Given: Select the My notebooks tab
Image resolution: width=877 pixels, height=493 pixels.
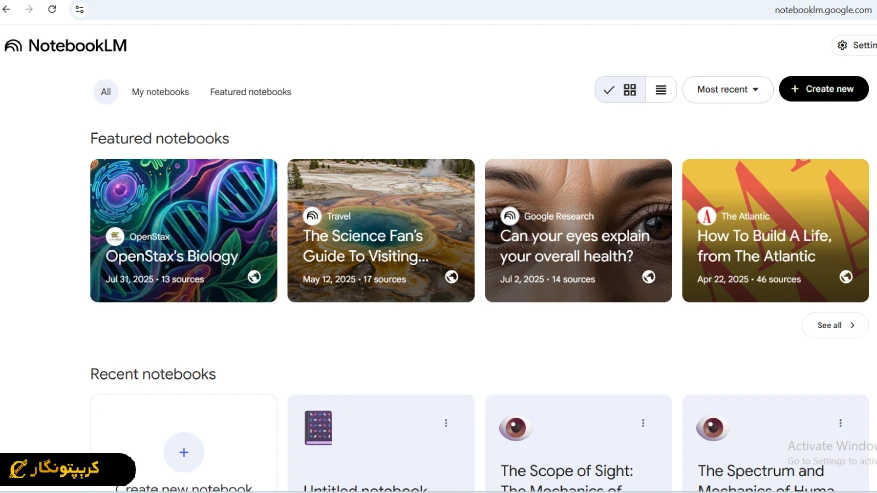Looking at the screenshot, I should pos(160,92).
